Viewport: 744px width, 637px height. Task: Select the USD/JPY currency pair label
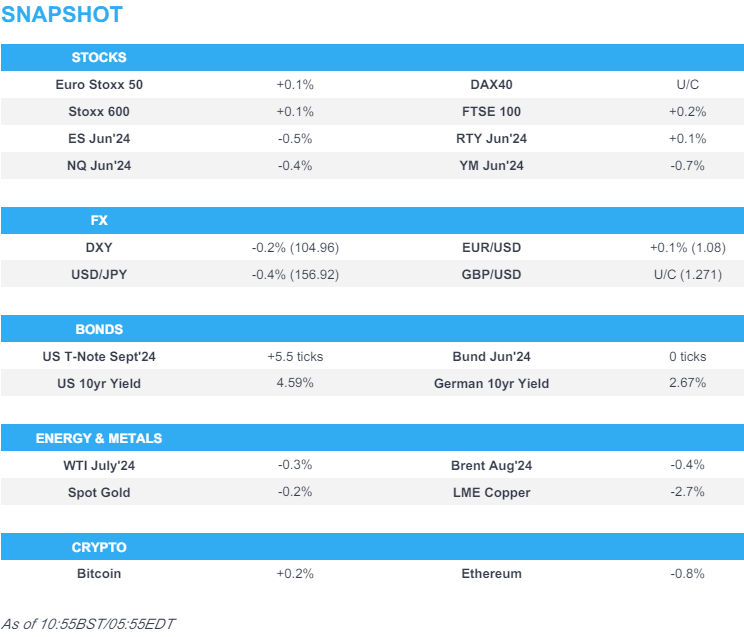coord(99,275)
